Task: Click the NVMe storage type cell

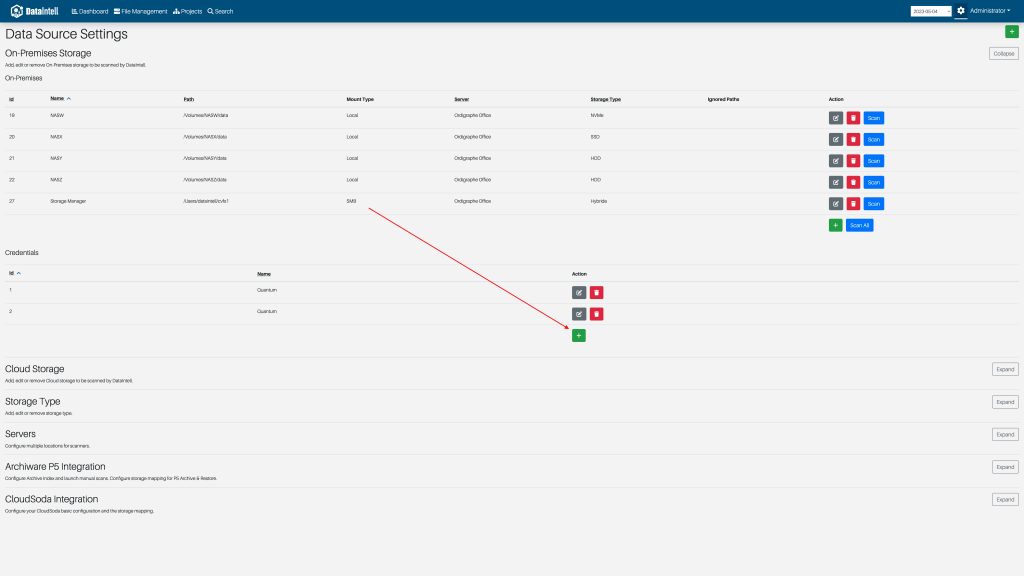Action: (x=597, y=116)
